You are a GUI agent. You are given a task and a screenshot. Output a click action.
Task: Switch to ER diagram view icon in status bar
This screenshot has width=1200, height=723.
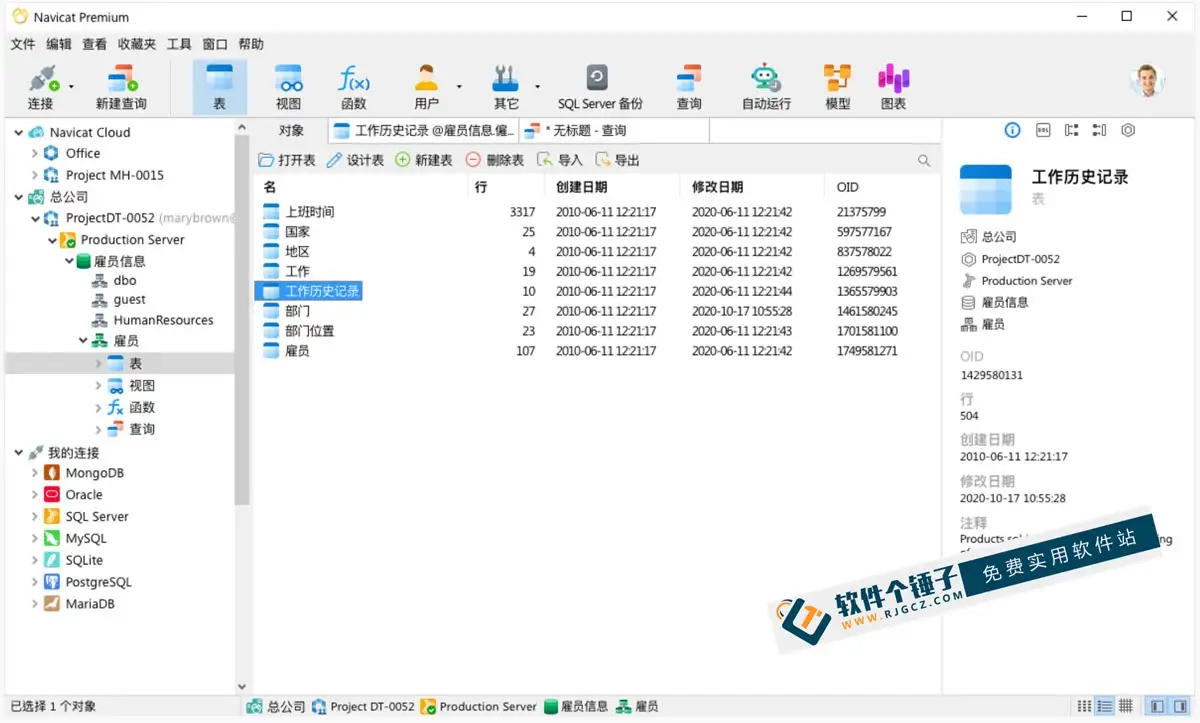click(x=1126, y=706)
